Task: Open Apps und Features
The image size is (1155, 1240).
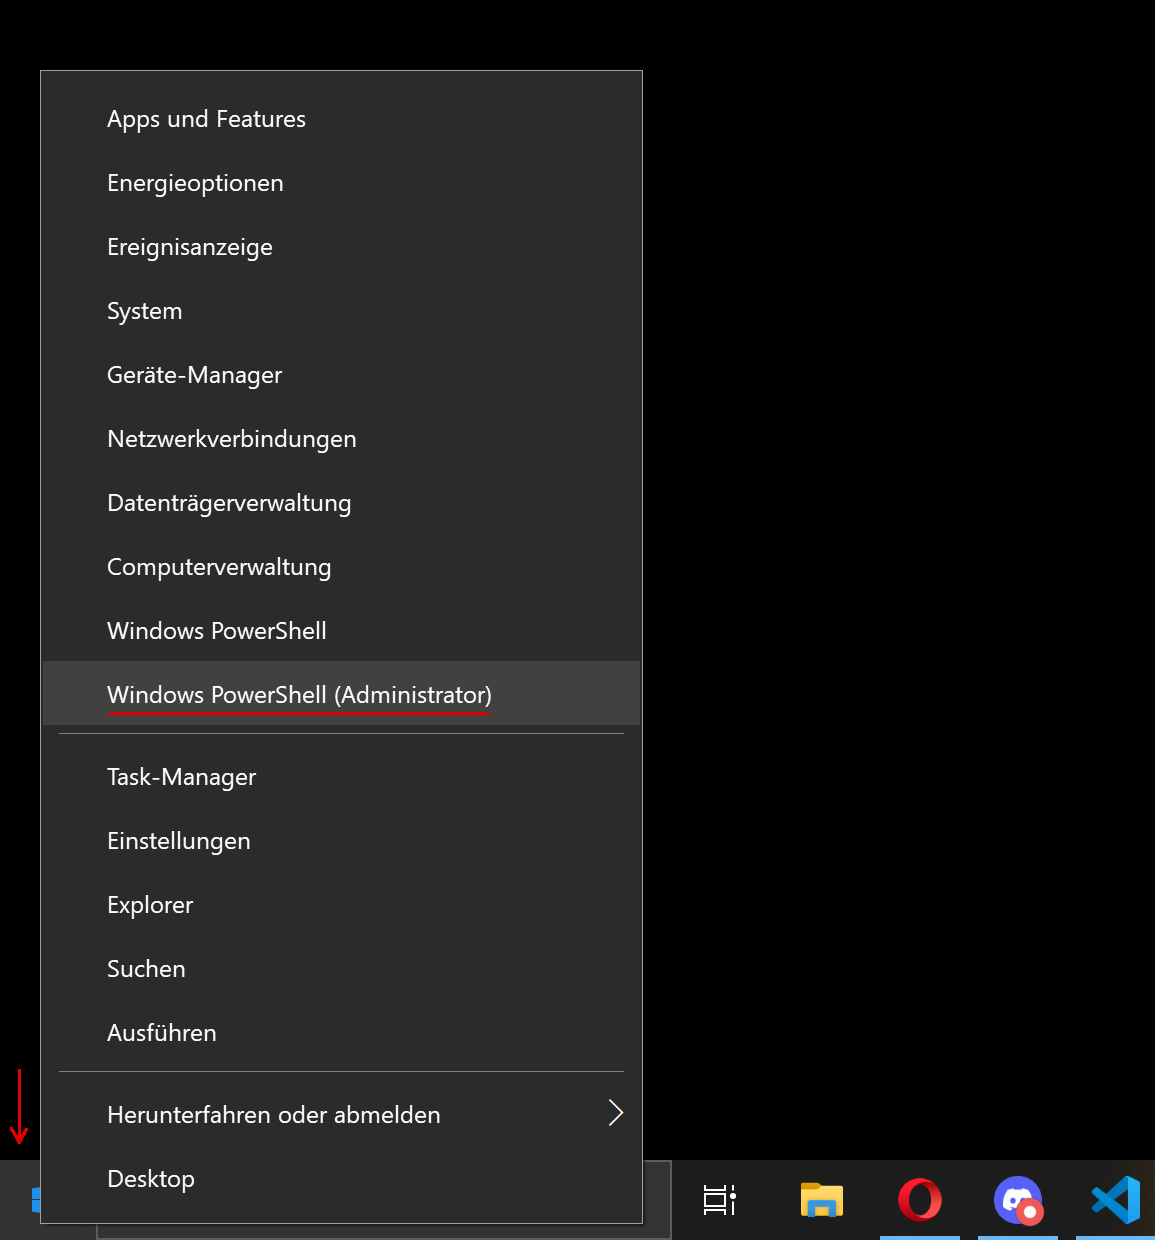Action: tap(341, 119)
